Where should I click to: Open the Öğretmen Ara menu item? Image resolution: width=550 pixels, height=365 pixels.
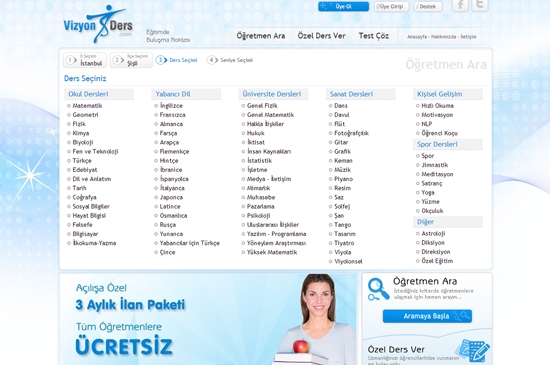pyautogui.click(x=261, y=36)
